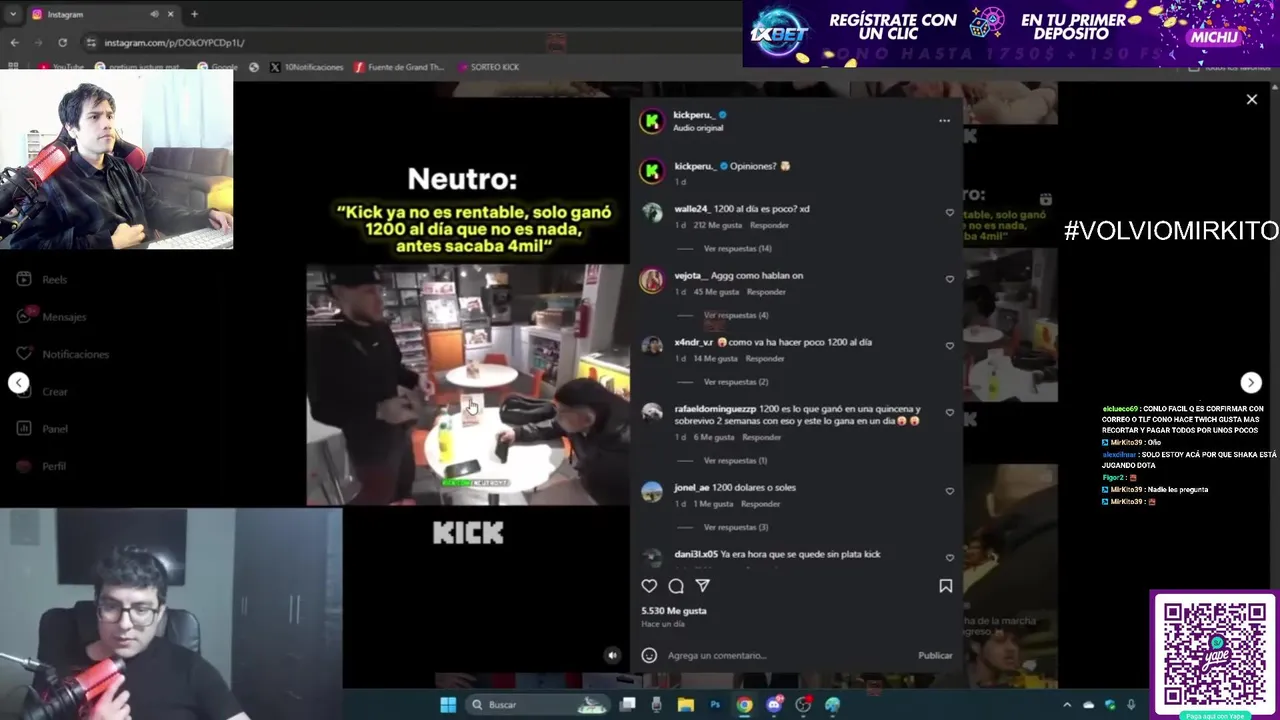Expand 'Ver respuestas (2)' under x4ndr_v.r
Image resolution: width=1280 pixels, height=720 pixels.
click(x=736, y=382)
